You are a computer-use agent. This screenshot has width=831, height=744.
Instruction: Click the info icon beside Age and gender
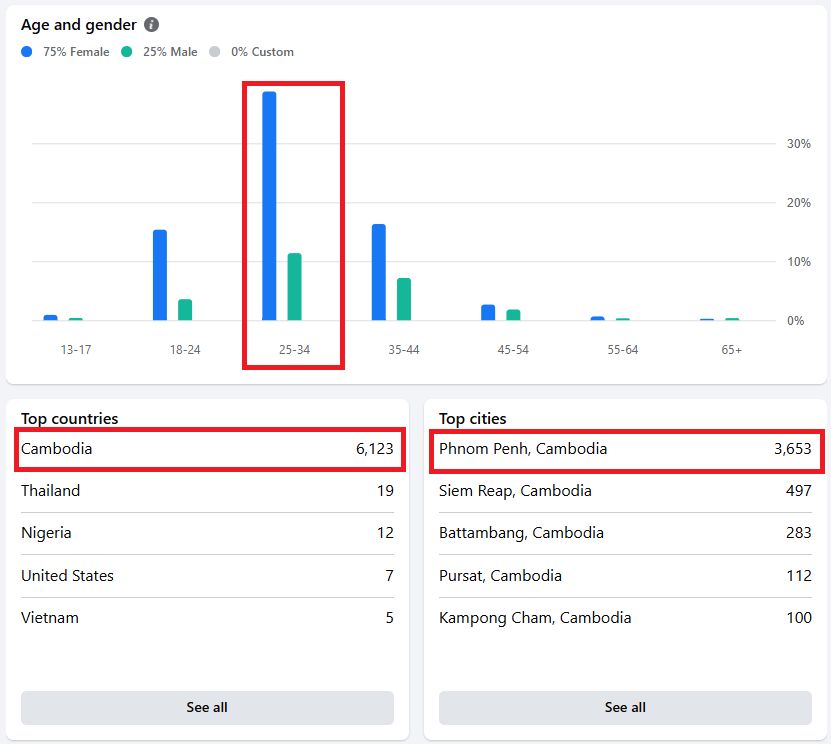pyautogui.click(x=152, y=24)
